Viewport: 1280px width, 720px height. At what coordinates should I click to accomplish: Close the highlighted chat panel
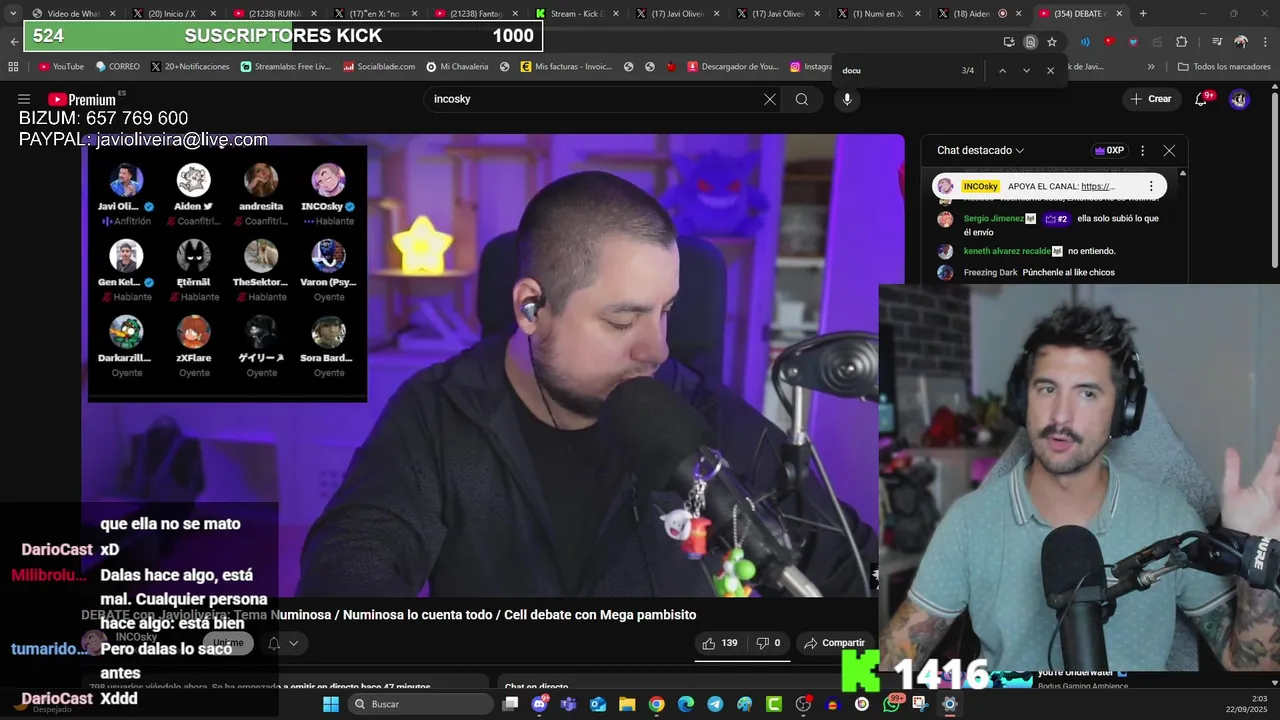(1169, 150)
